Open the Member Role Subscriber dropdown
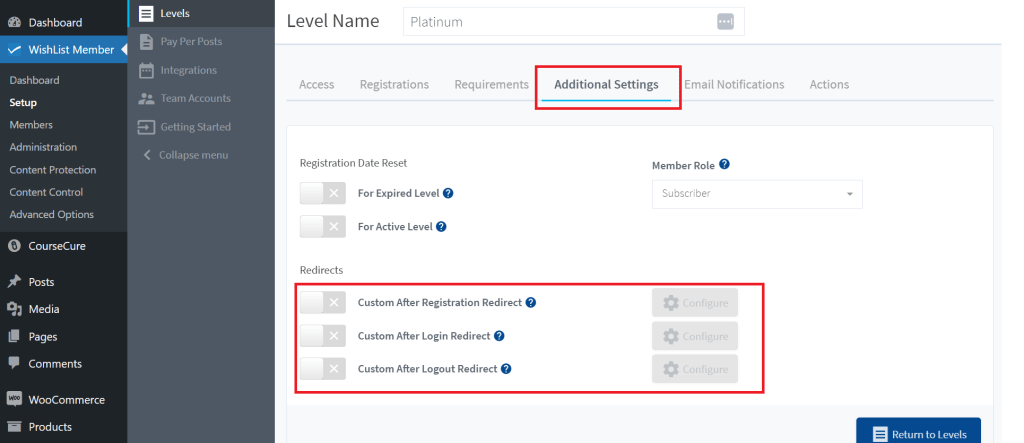This screenshot has width=1024, height=443. pyautogui.click(x=757, y=194)
